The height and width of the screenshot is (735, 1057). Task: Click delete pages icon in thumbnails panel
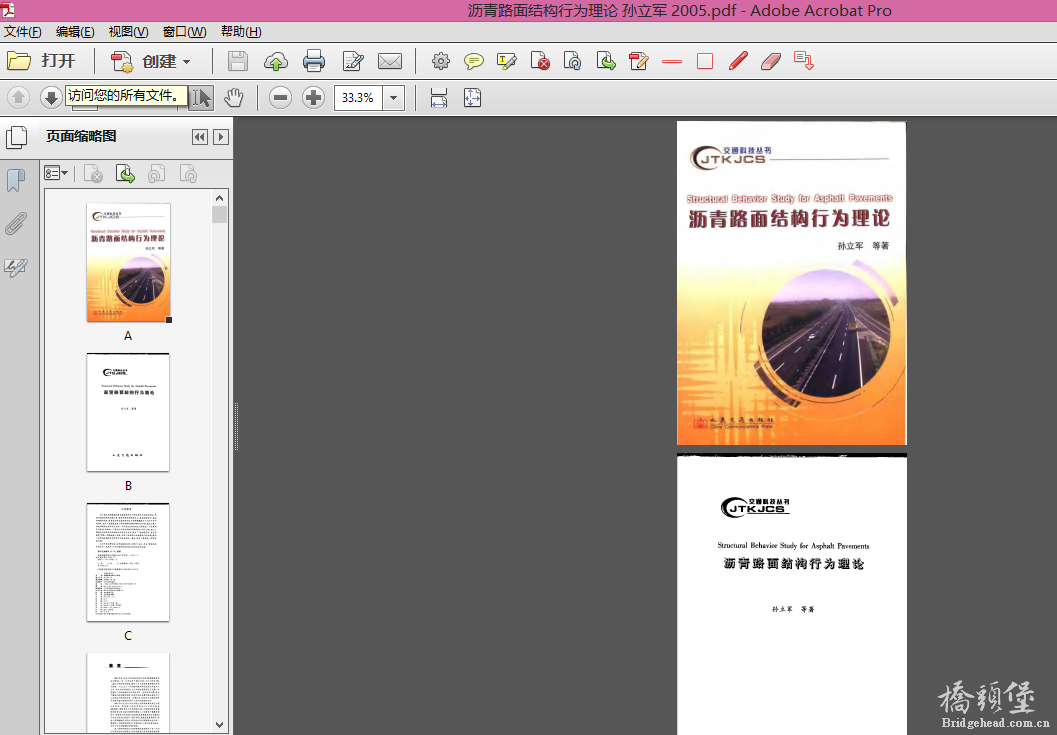[93, 175]
